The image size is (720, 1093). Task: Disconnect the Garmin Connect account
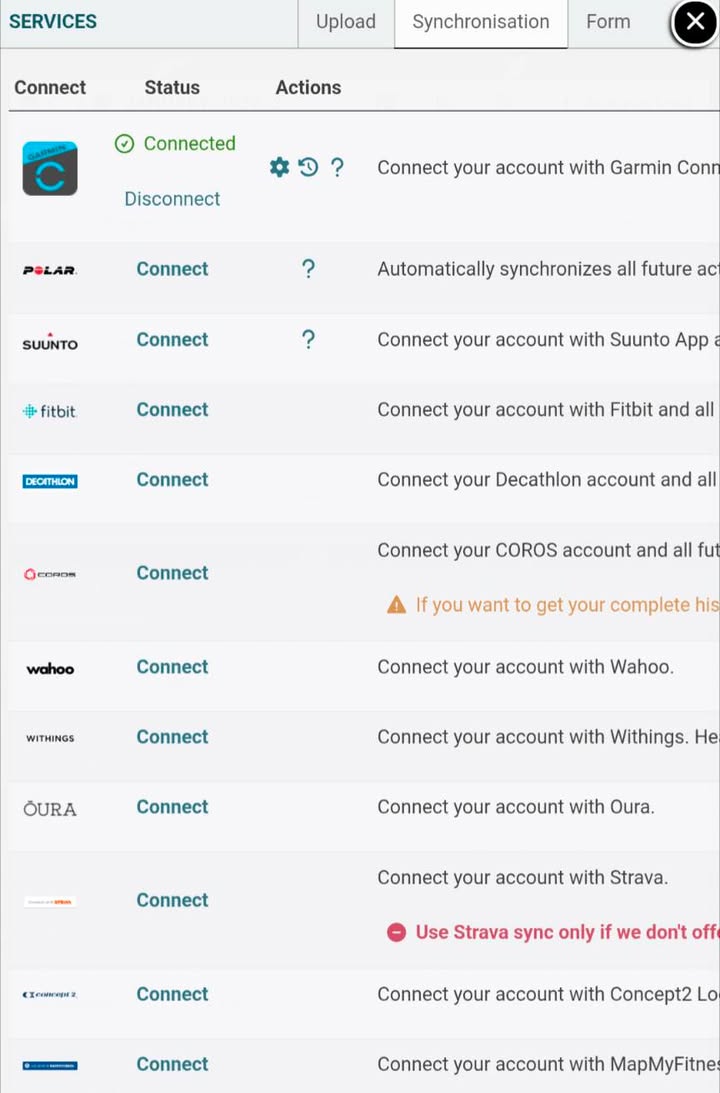pos(172,199)
